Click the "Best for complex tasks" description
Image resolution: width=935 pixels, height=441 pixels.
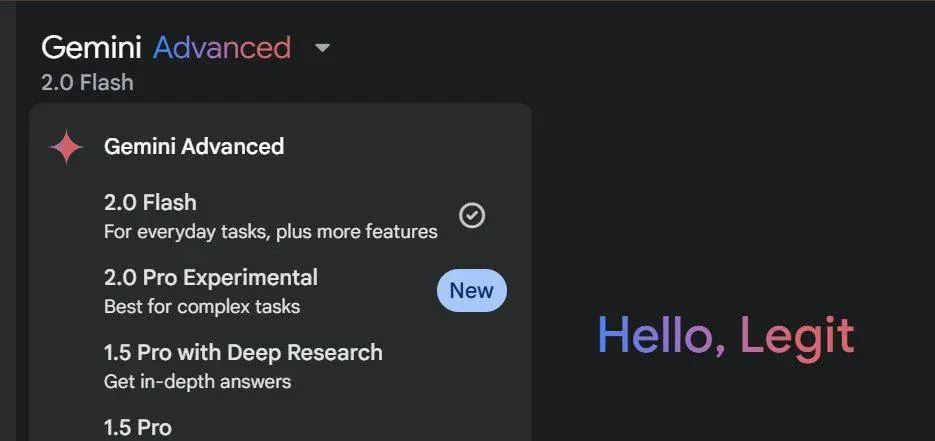tap(202, 306)
